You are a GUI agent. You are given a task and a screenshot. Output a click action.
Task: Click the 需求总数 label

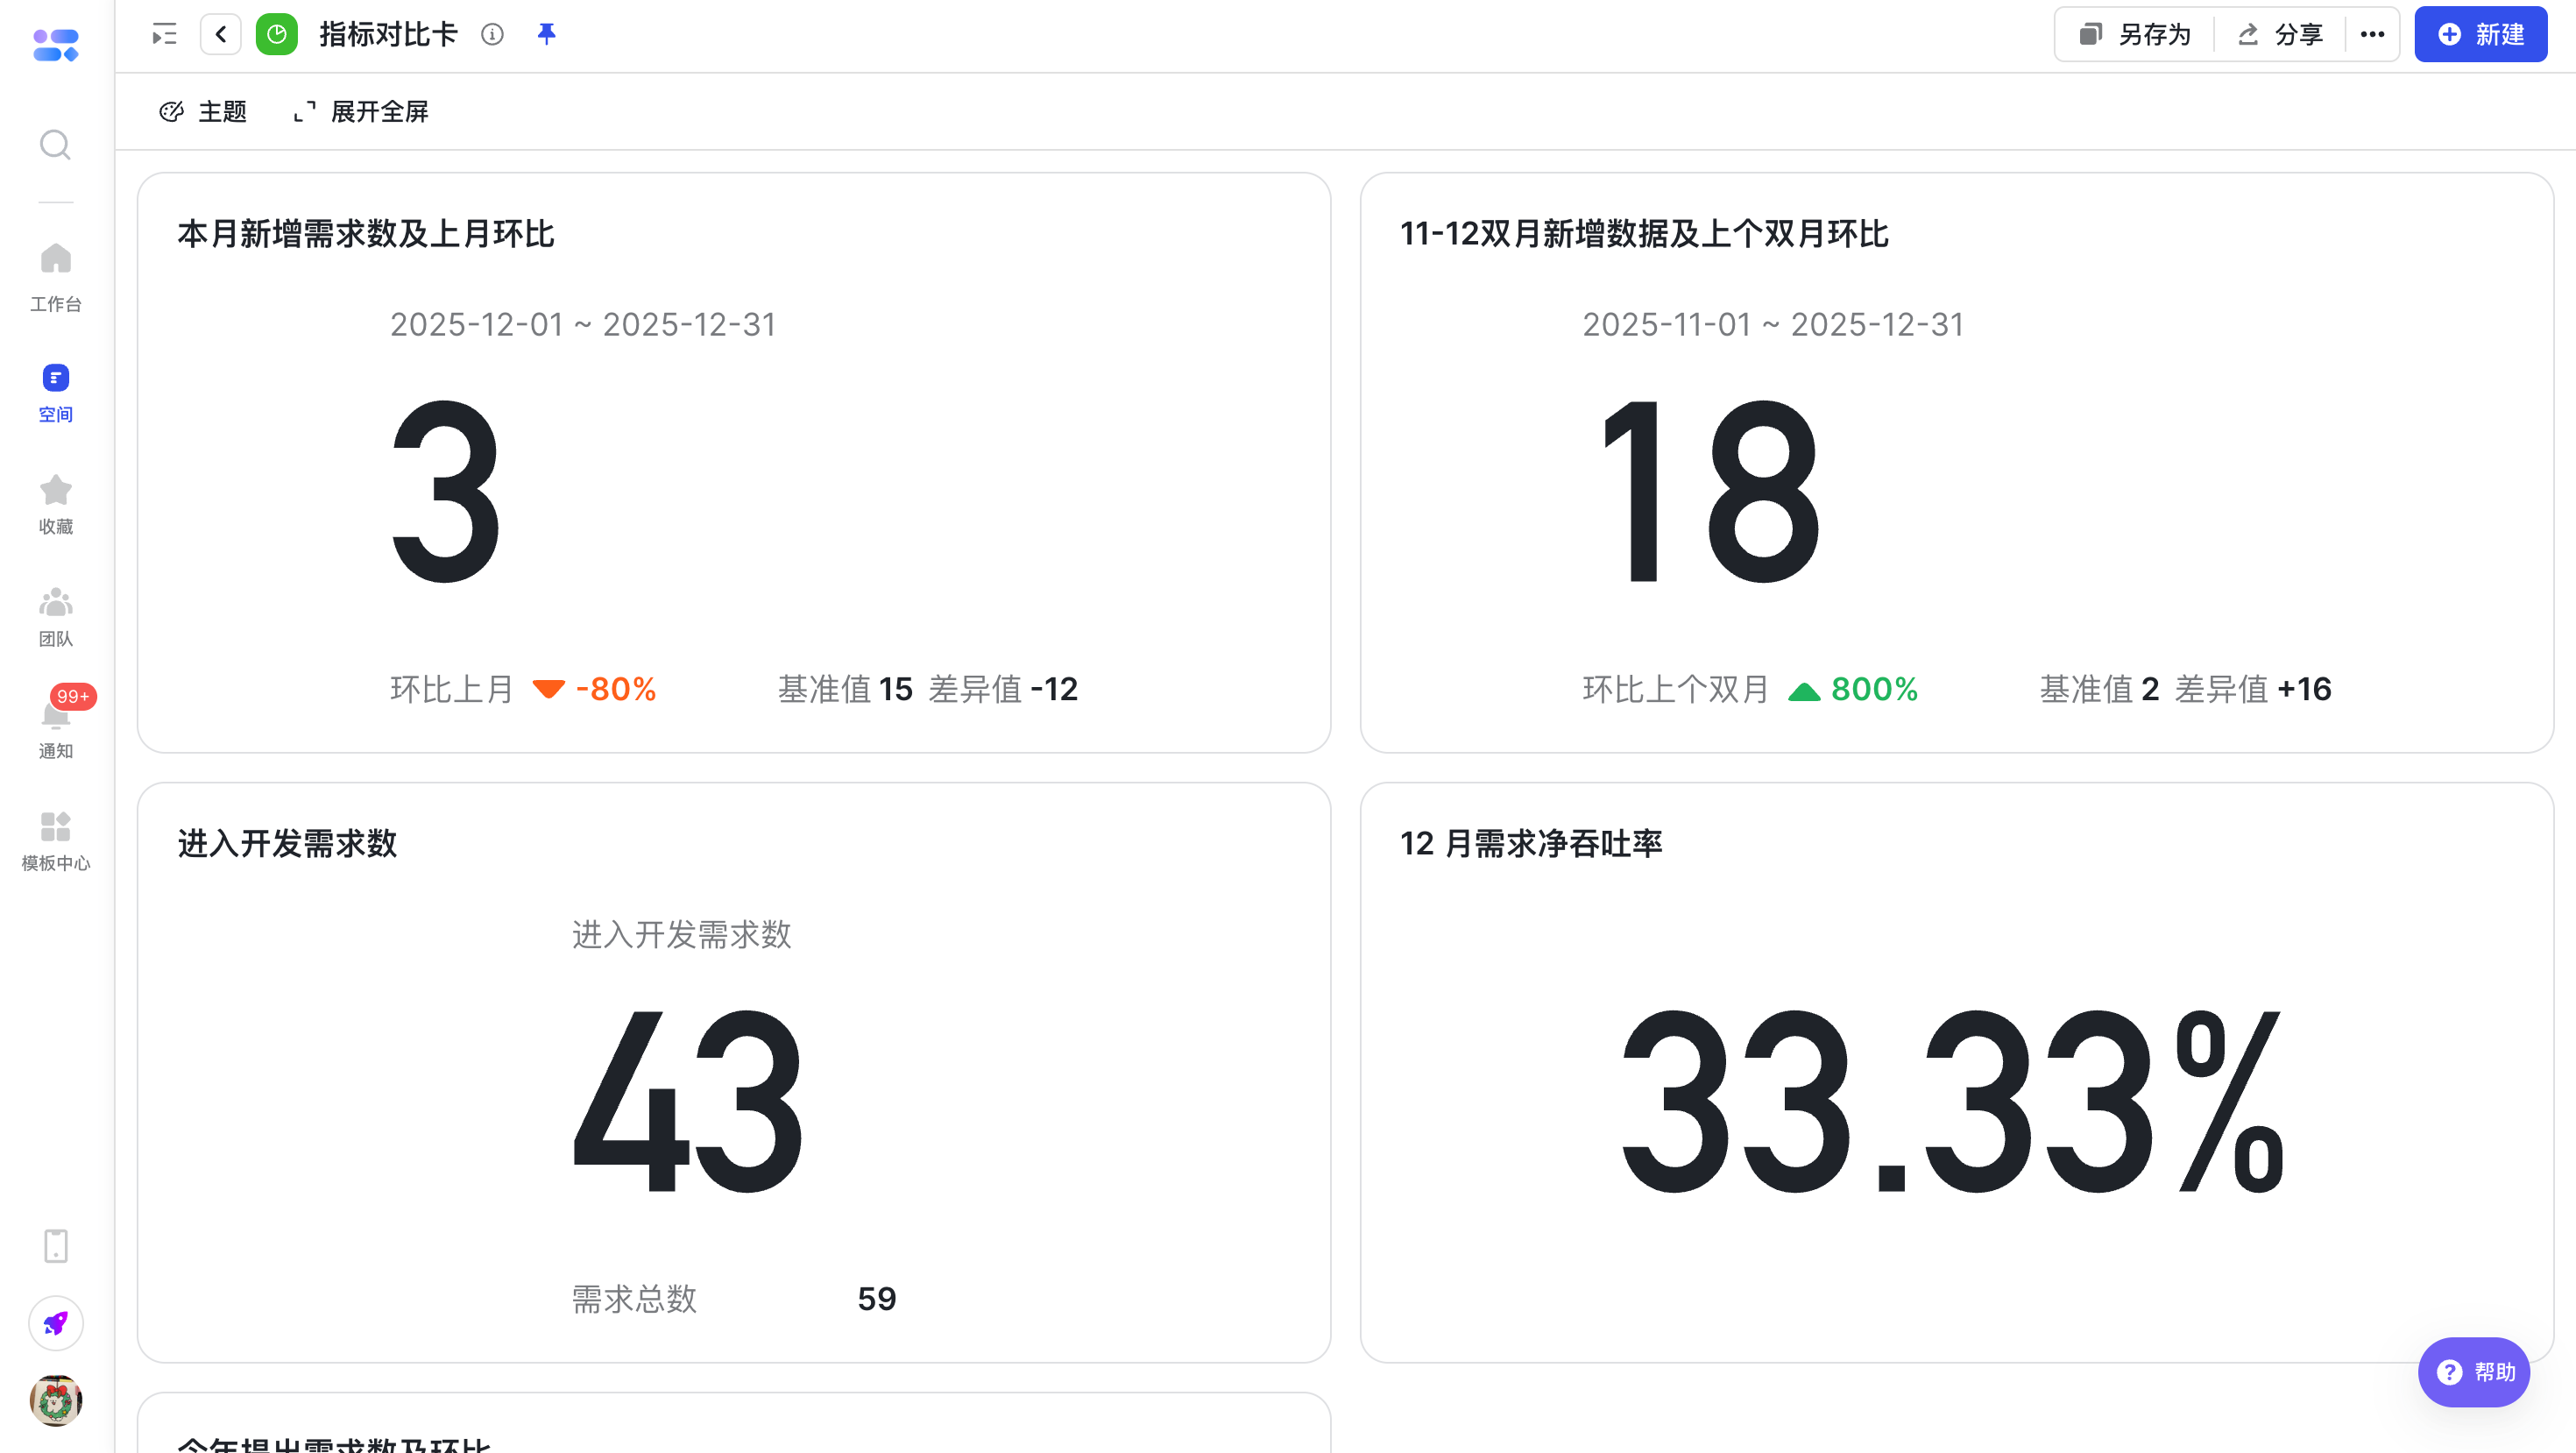click(634, 1299)
